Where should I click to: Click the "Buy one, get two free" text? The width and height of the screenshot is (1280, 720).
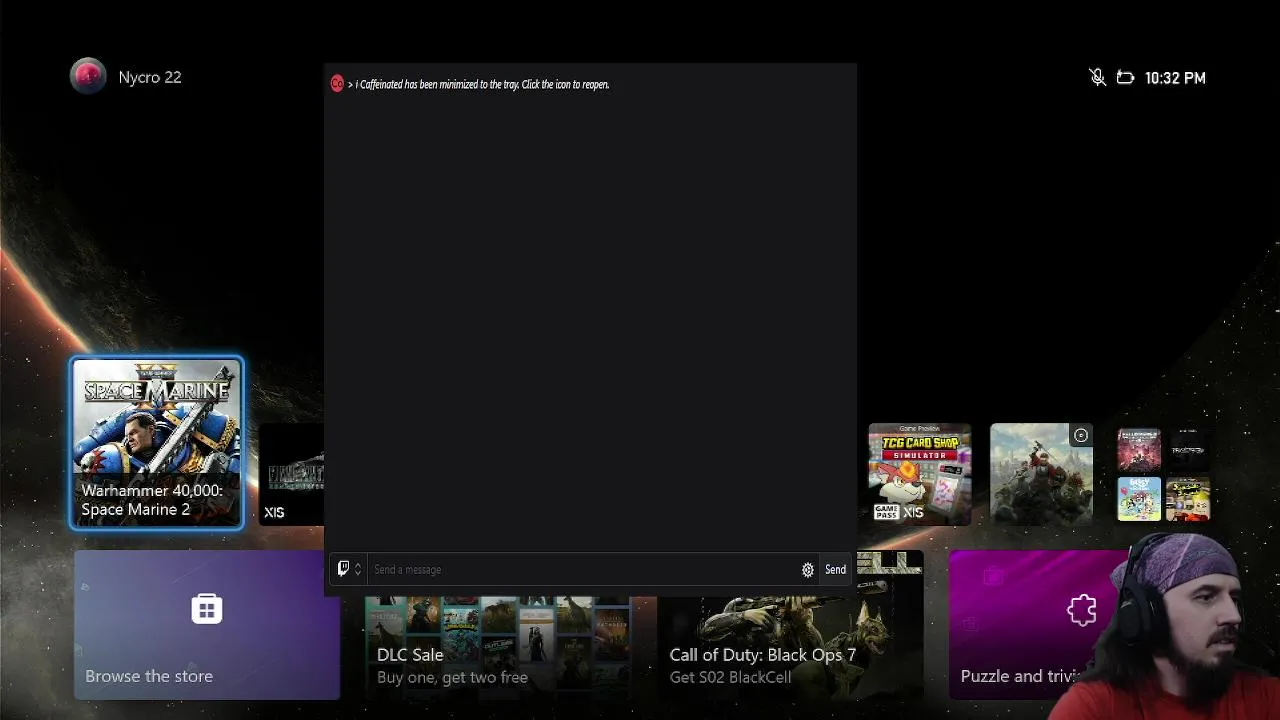(x=452, y=677)
